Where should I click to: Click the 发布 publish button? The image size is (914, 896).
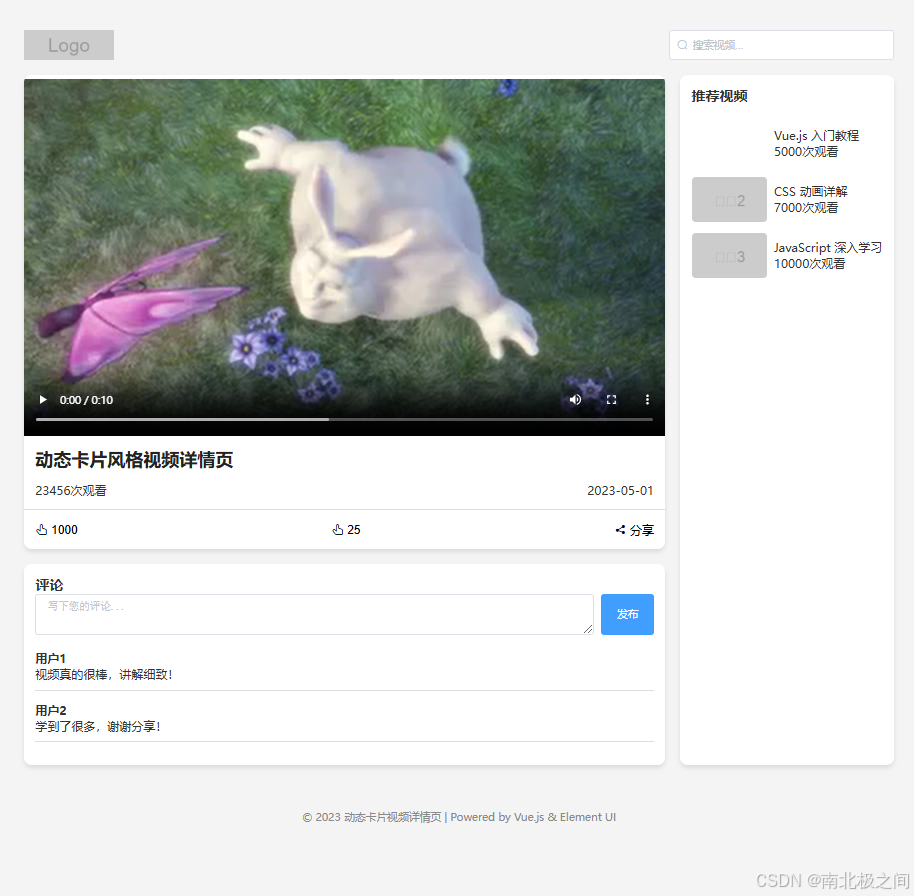(x=627, y=614)
